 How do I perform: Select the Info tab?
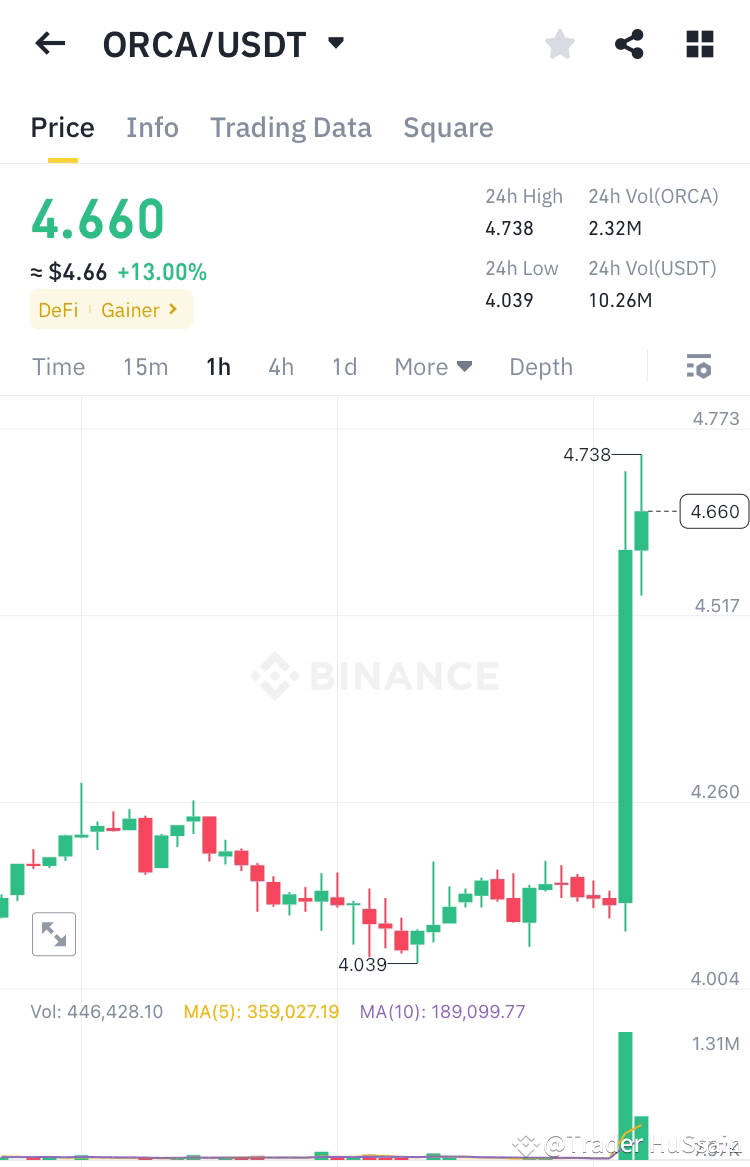(152, 127)
